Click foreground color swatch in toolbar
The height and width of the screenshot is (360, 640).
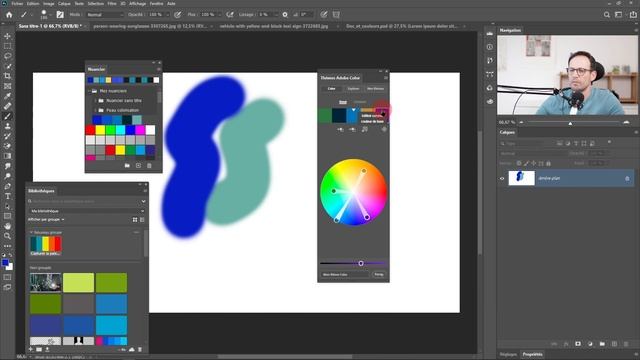pos(5,263)
